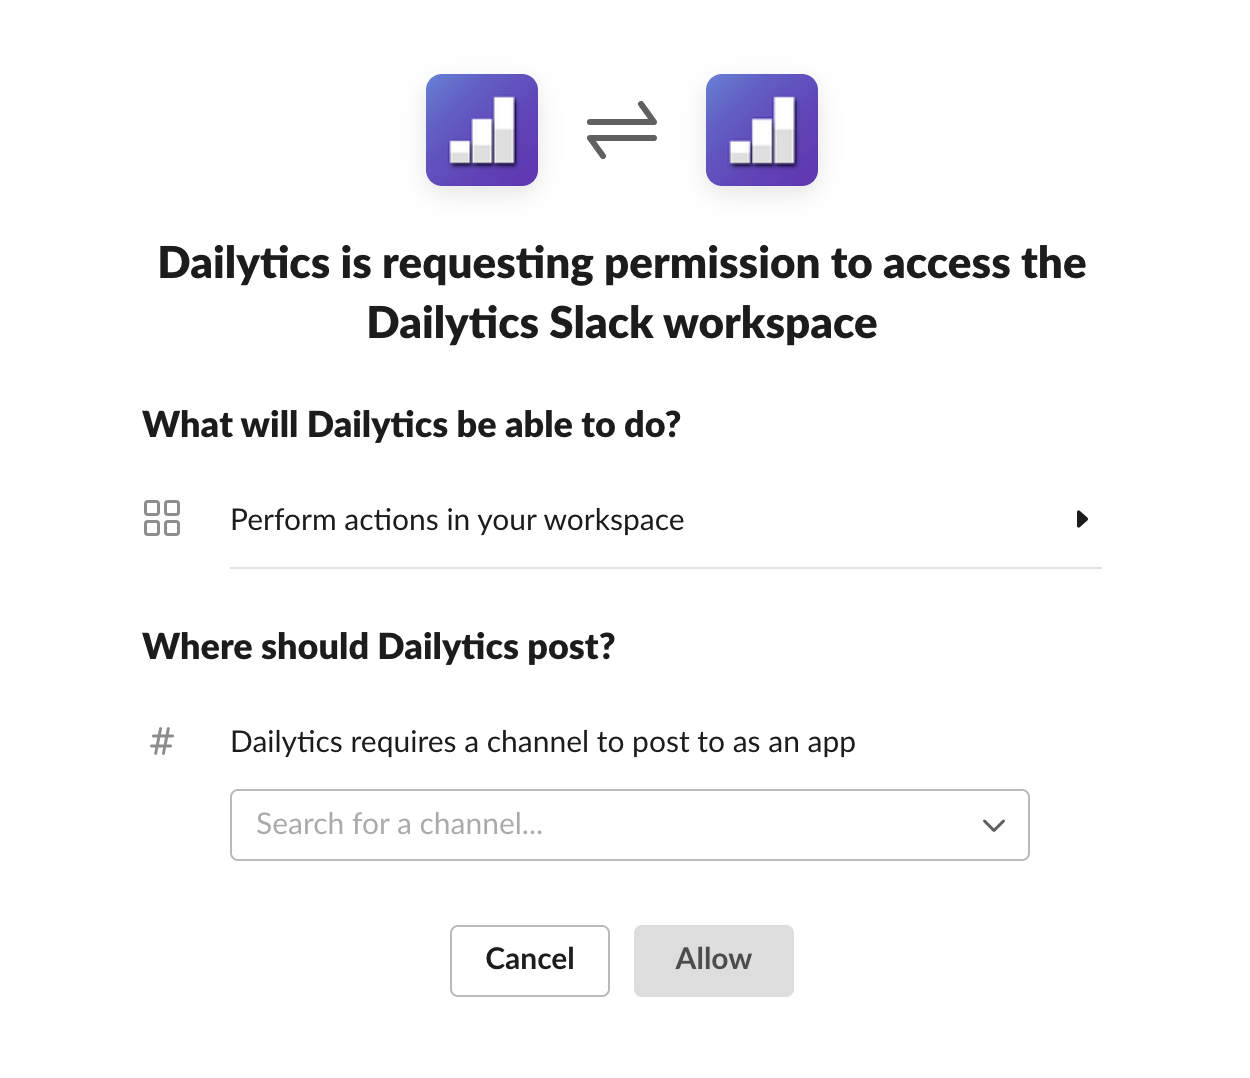The height and width of the screenshot is (1078, 1250).
Task: Expand "Perform actions in your workspace" row
Action: coord(457,520)
